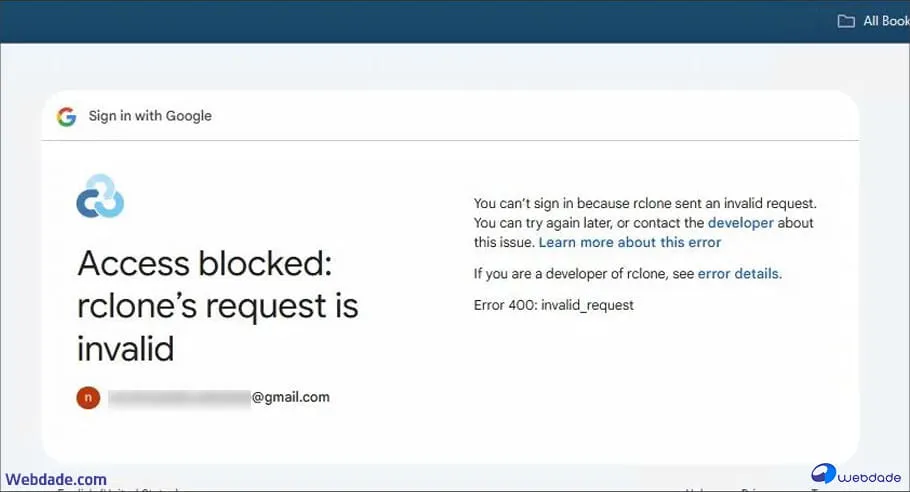Click the Google G logo
The height and width of the screenshot is (492, 910).
point(67,116)
